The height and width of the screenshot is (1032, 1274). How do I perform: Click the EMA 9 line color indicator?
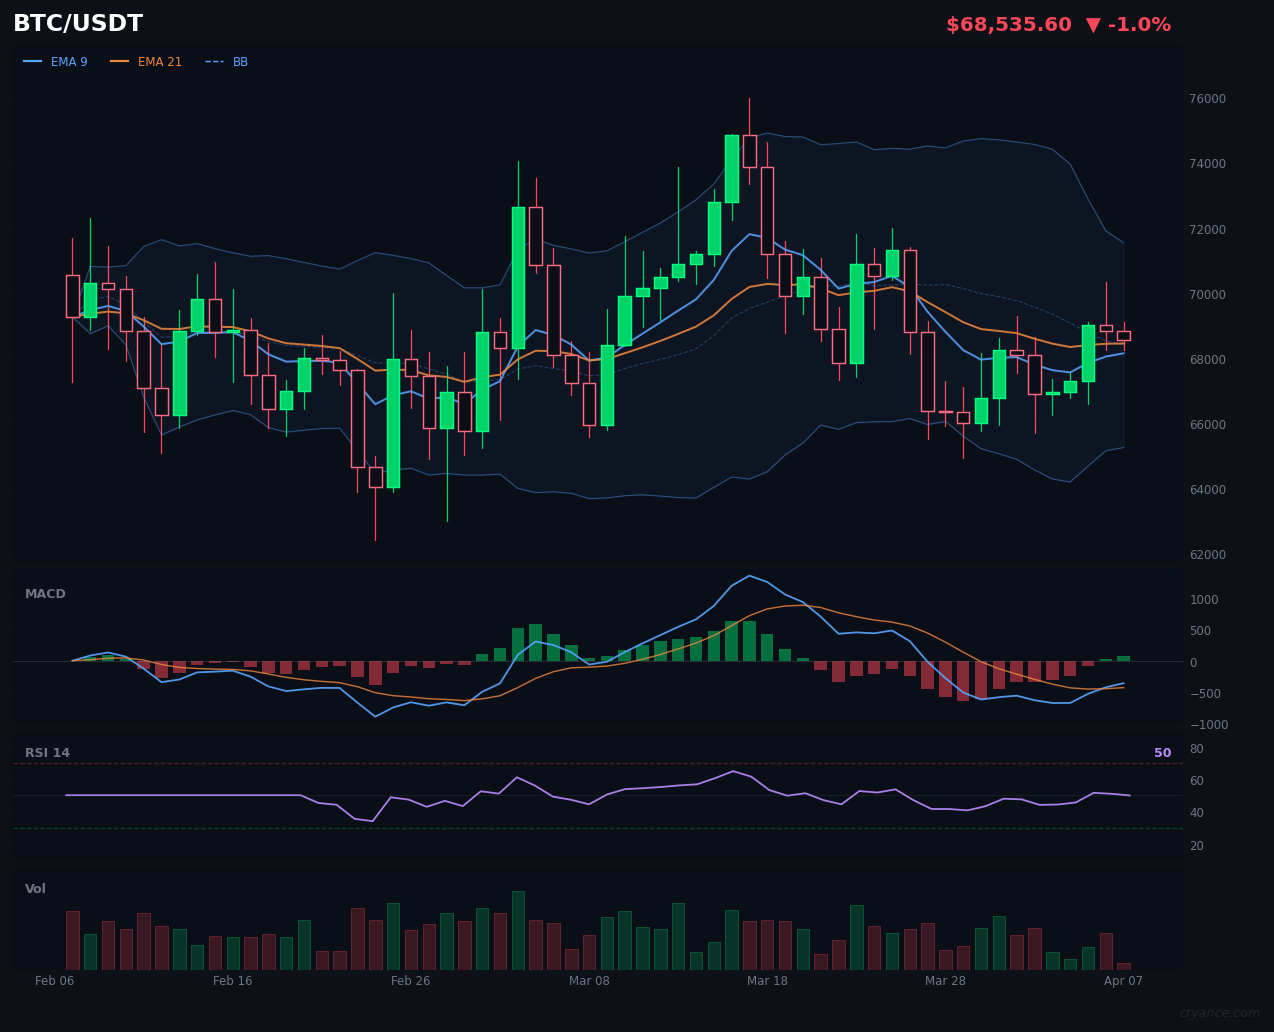32,61
